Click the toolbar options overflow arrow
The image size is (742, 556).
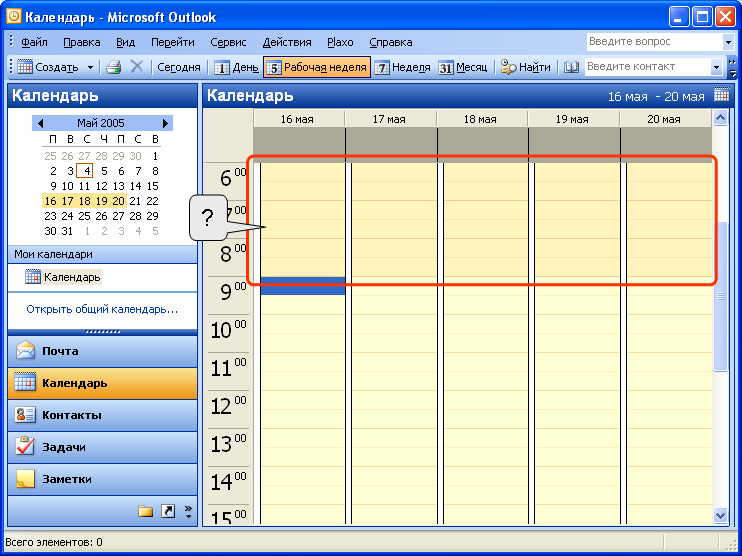coord(733,68)
